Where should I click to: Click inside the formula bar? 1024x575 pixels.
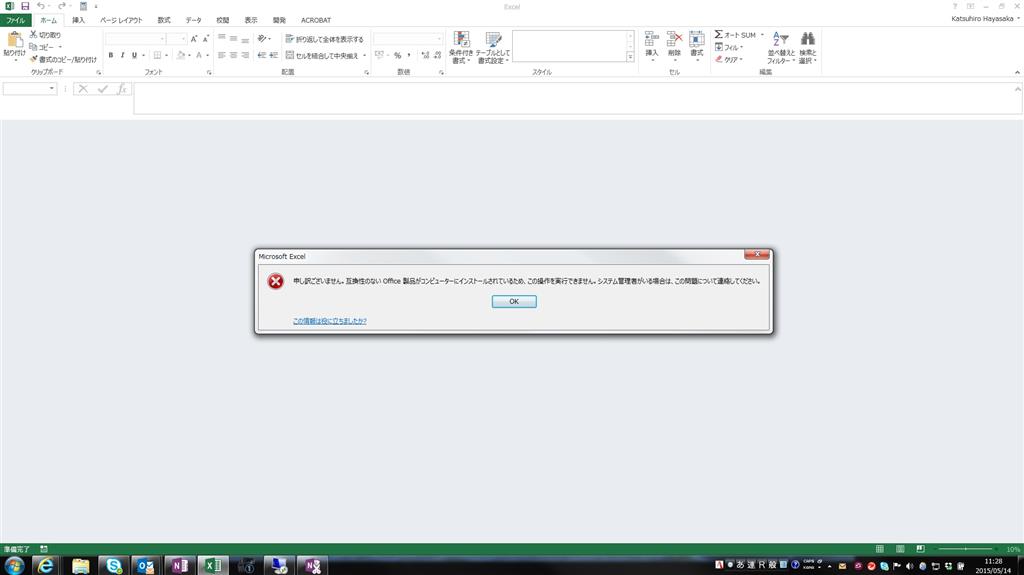coord(575,98)
